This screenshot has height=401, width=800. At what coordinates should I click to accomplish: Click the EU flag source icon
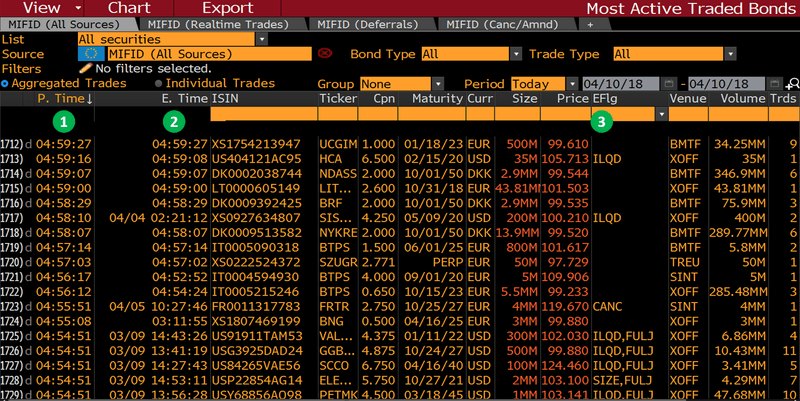coord(90,54)
